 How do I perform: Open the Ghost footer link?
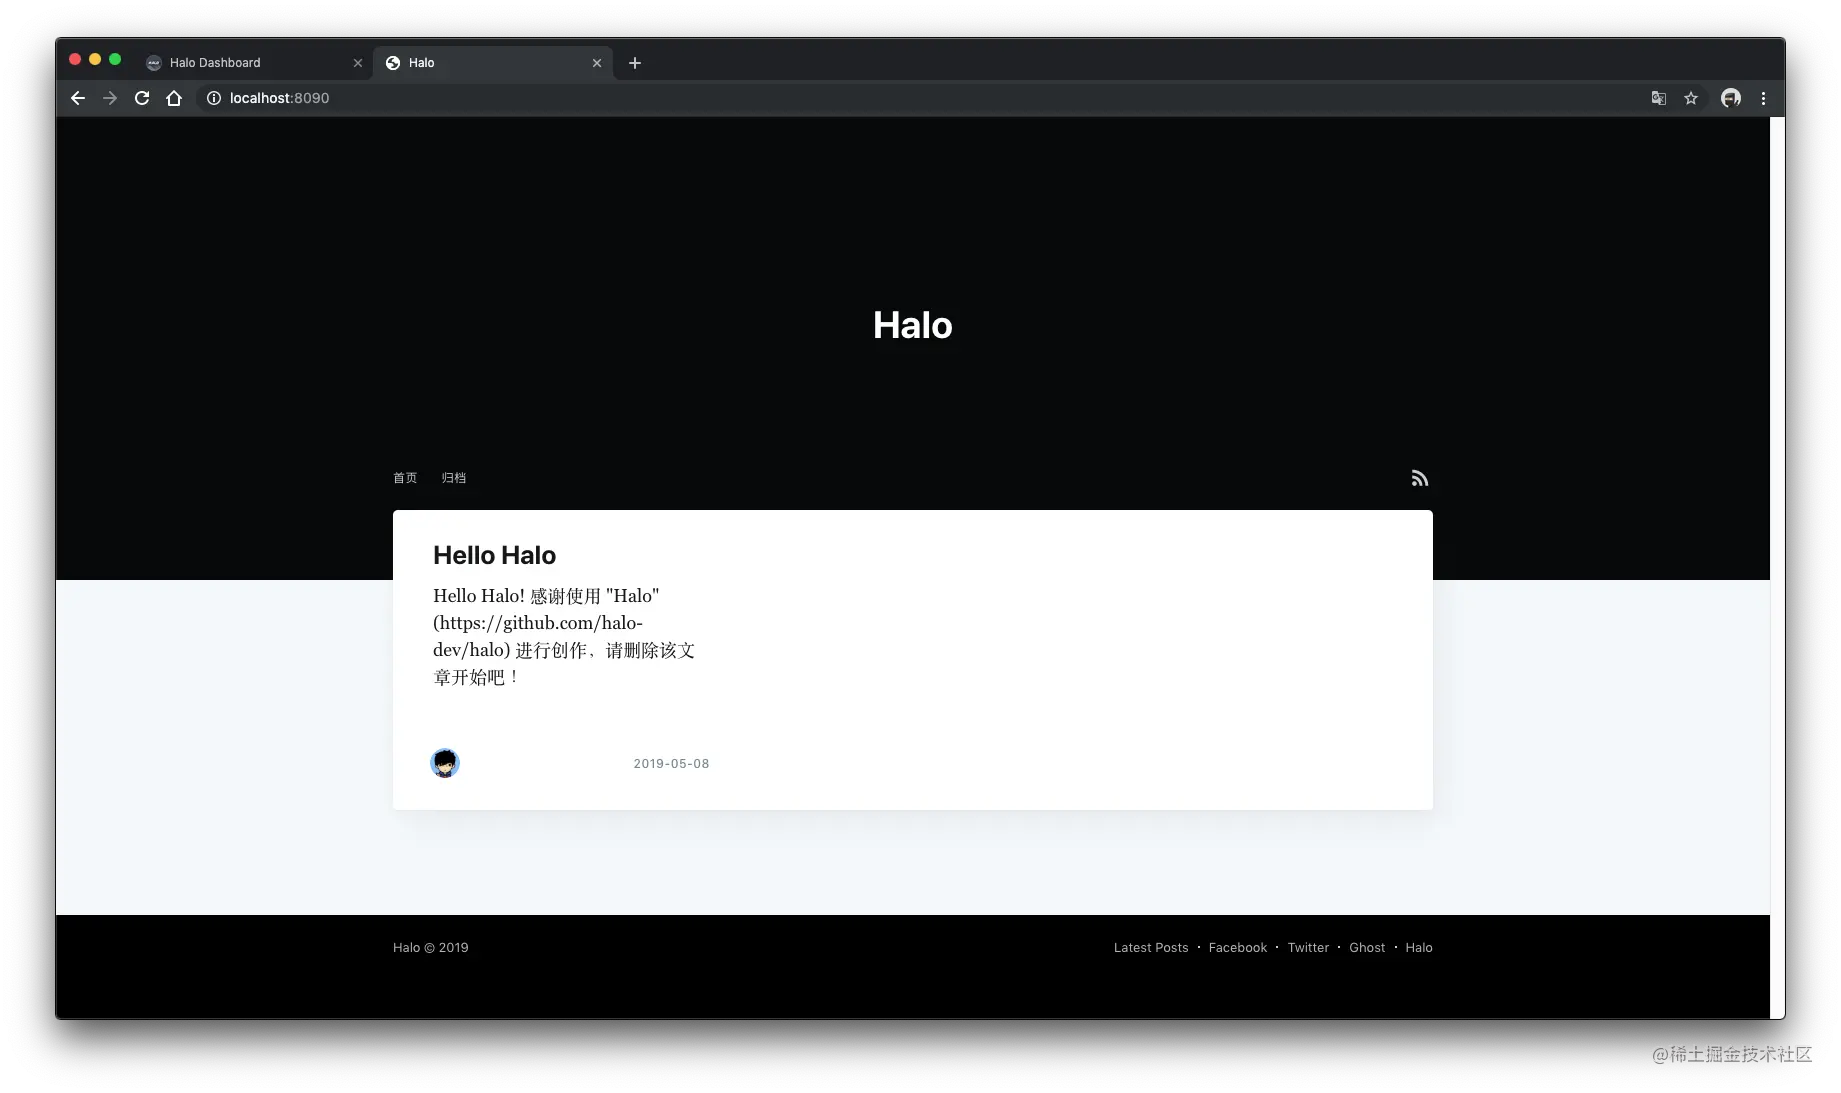click(x=1367, y=948)
